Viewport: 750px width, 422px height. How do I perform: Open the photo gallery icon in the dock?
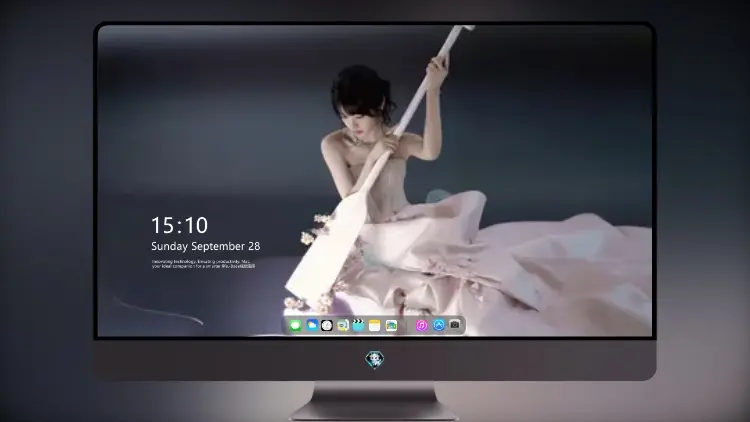[x=391, y=325]
